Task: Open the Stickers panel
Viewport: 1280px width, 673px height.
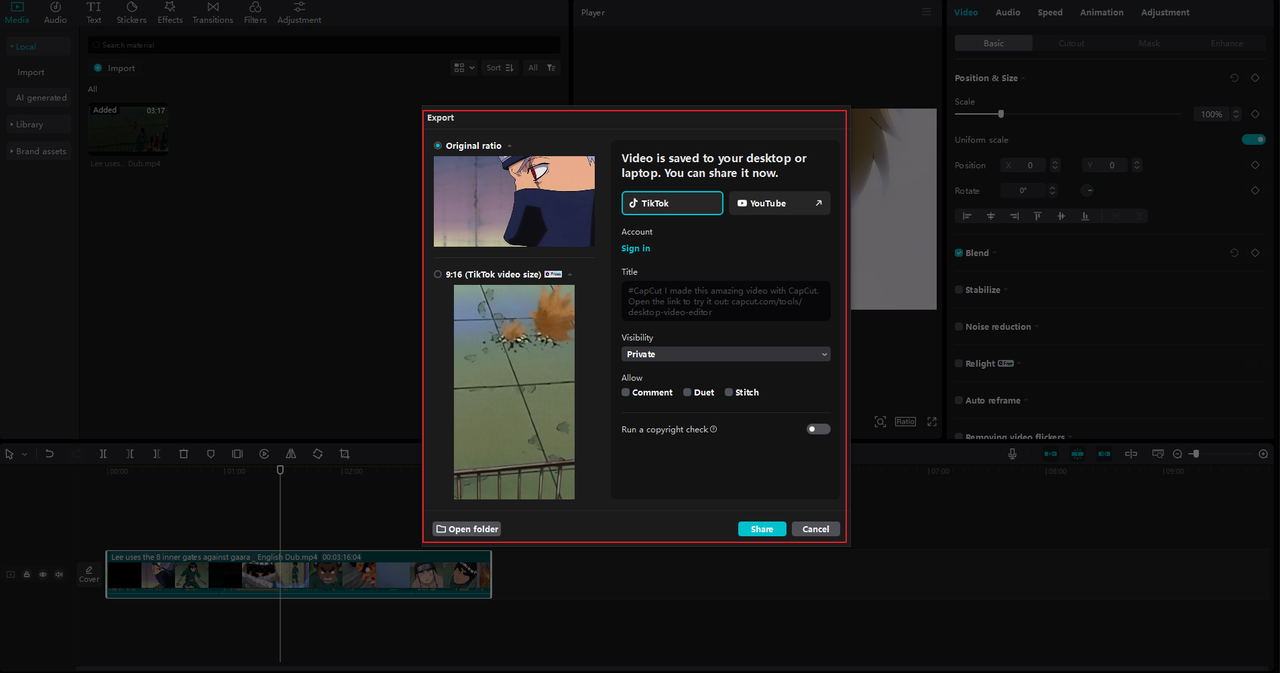Action: [x=131, y=12]
